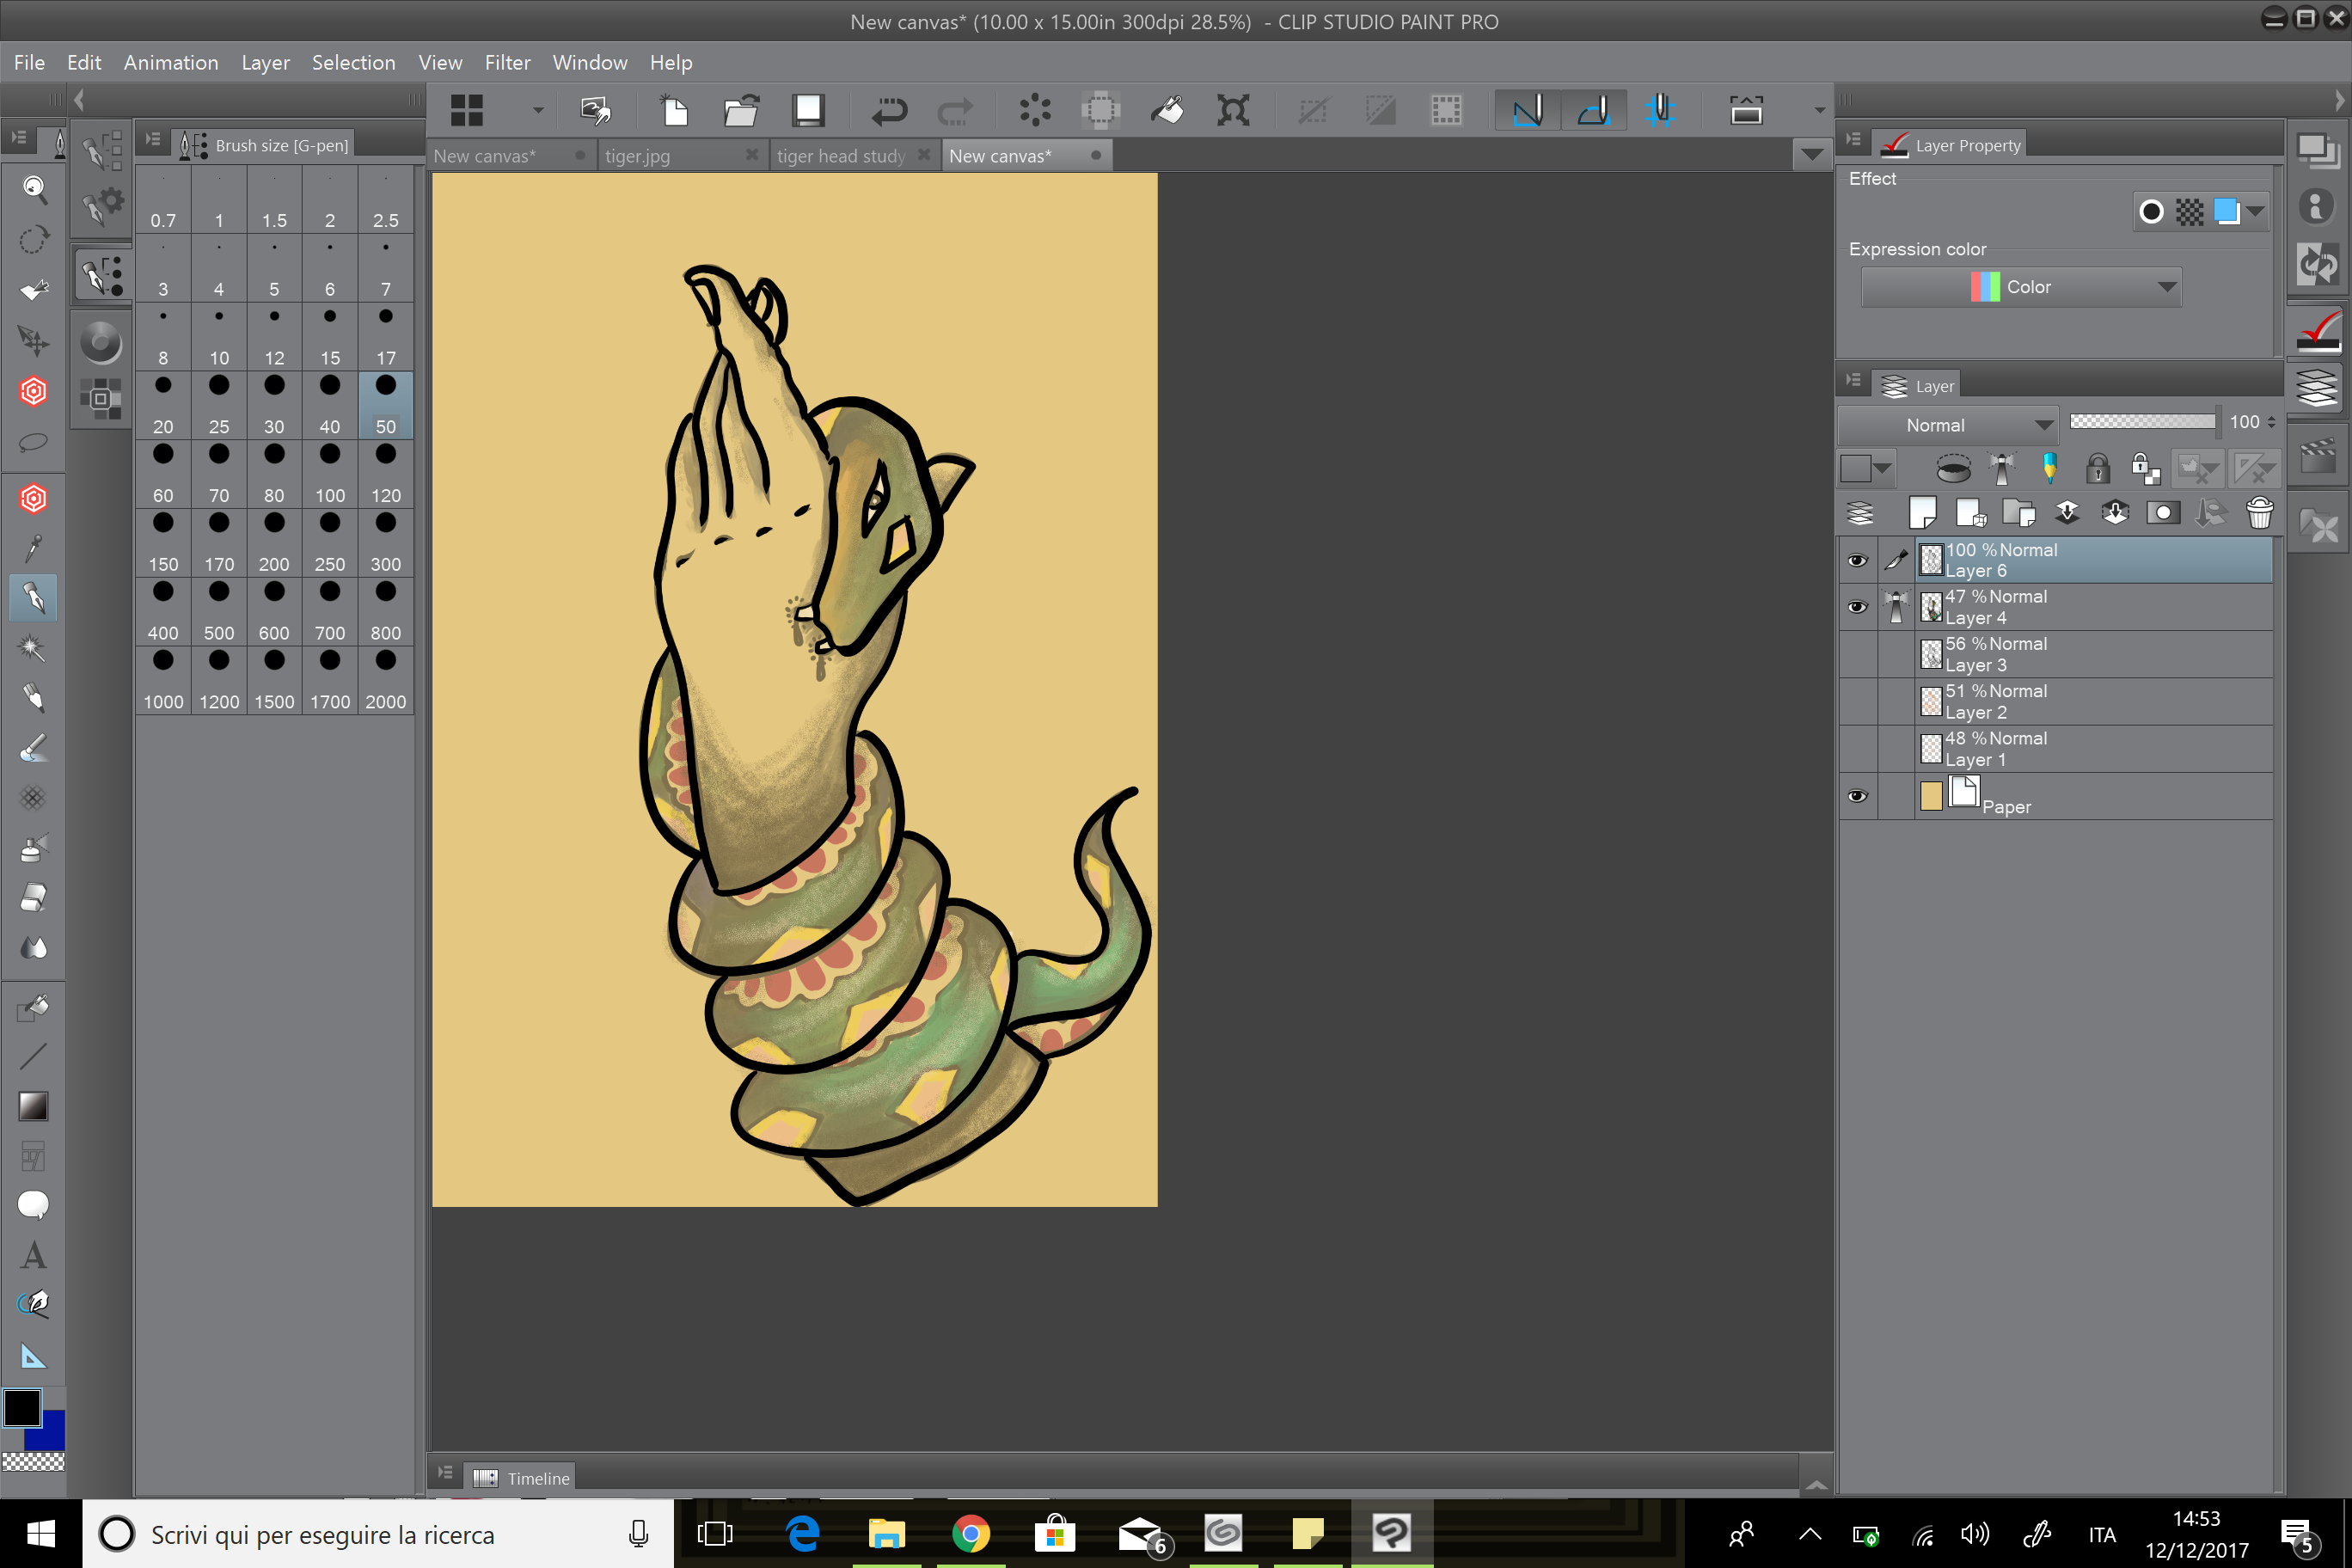Select brush size 50 in the palette
The height and width of the screenshot is (1568, 2352).
click(x=385, y=405)
